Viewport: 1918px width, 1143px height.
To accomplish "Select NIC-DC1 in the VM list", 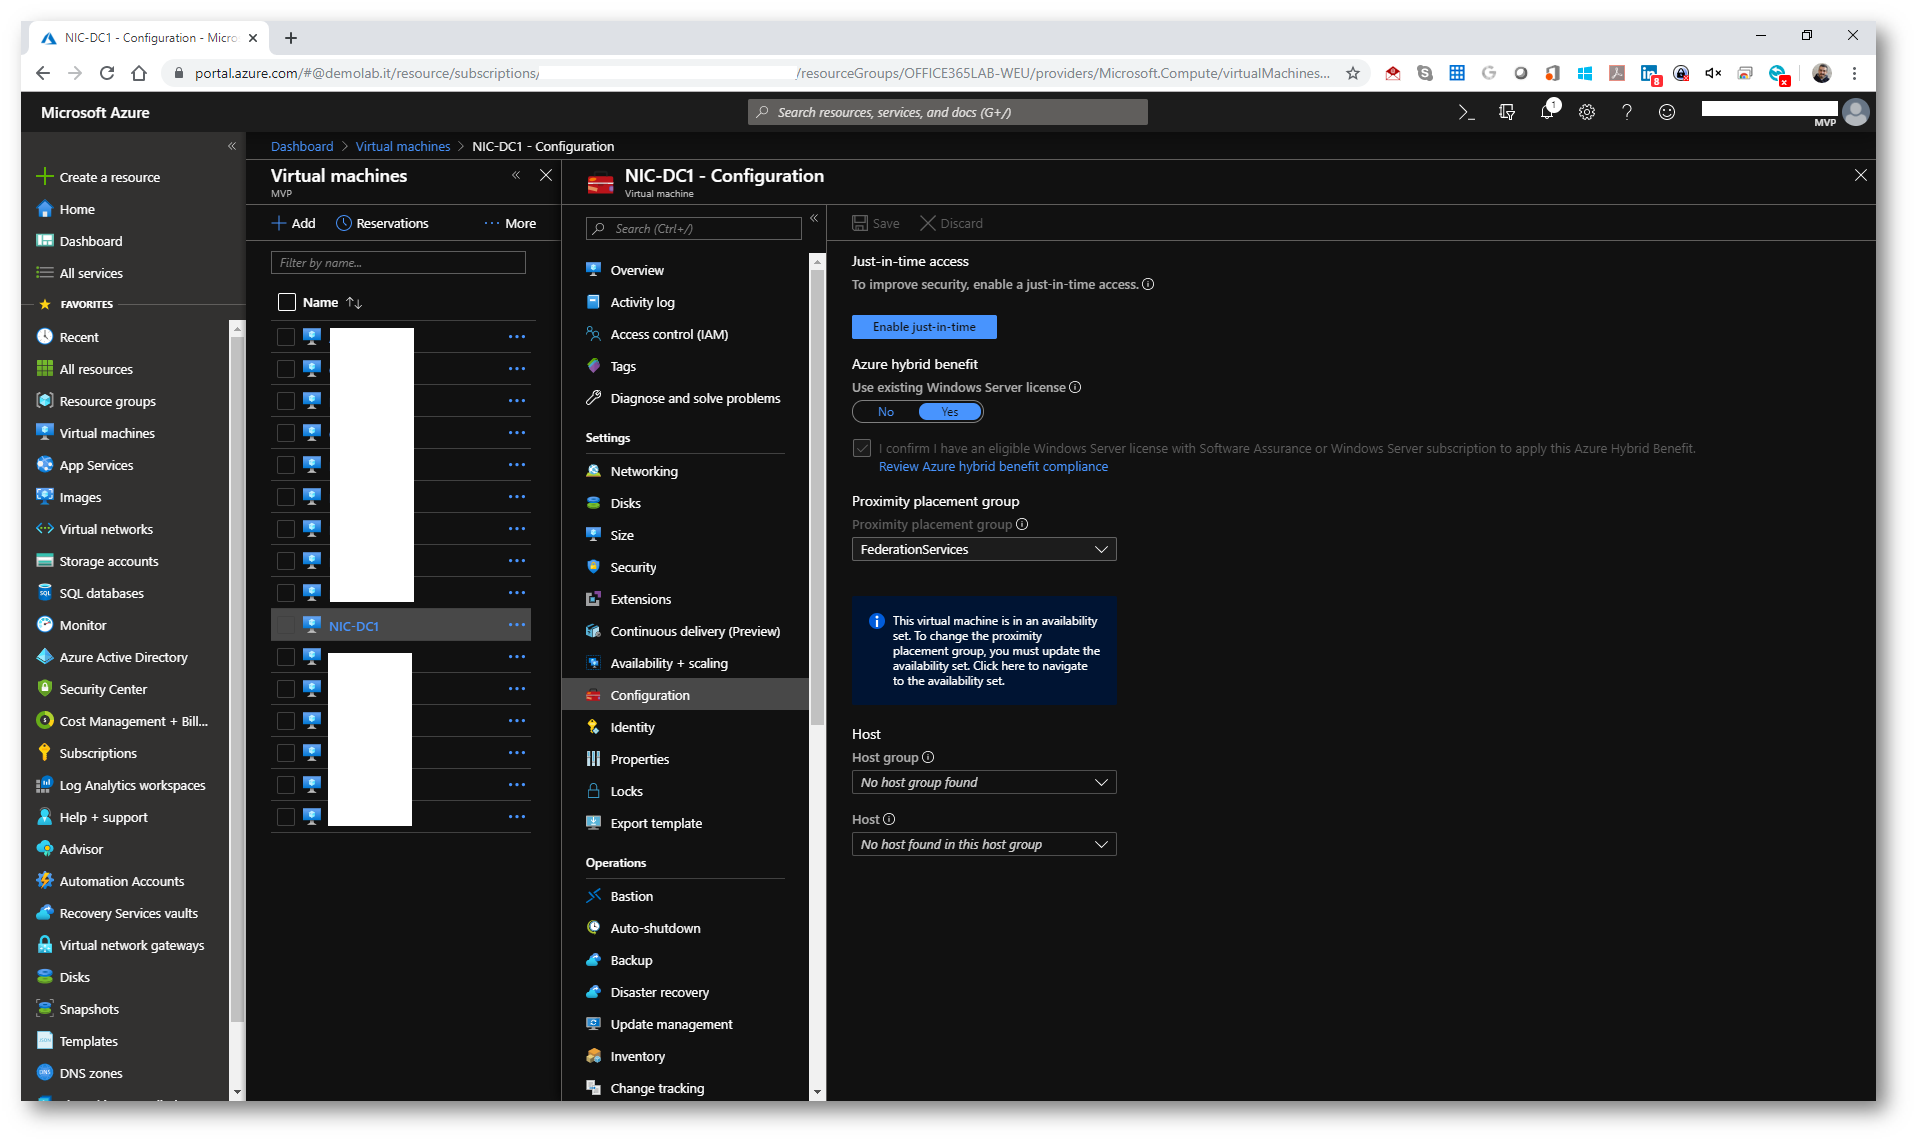I will click(x=354, y=626).
